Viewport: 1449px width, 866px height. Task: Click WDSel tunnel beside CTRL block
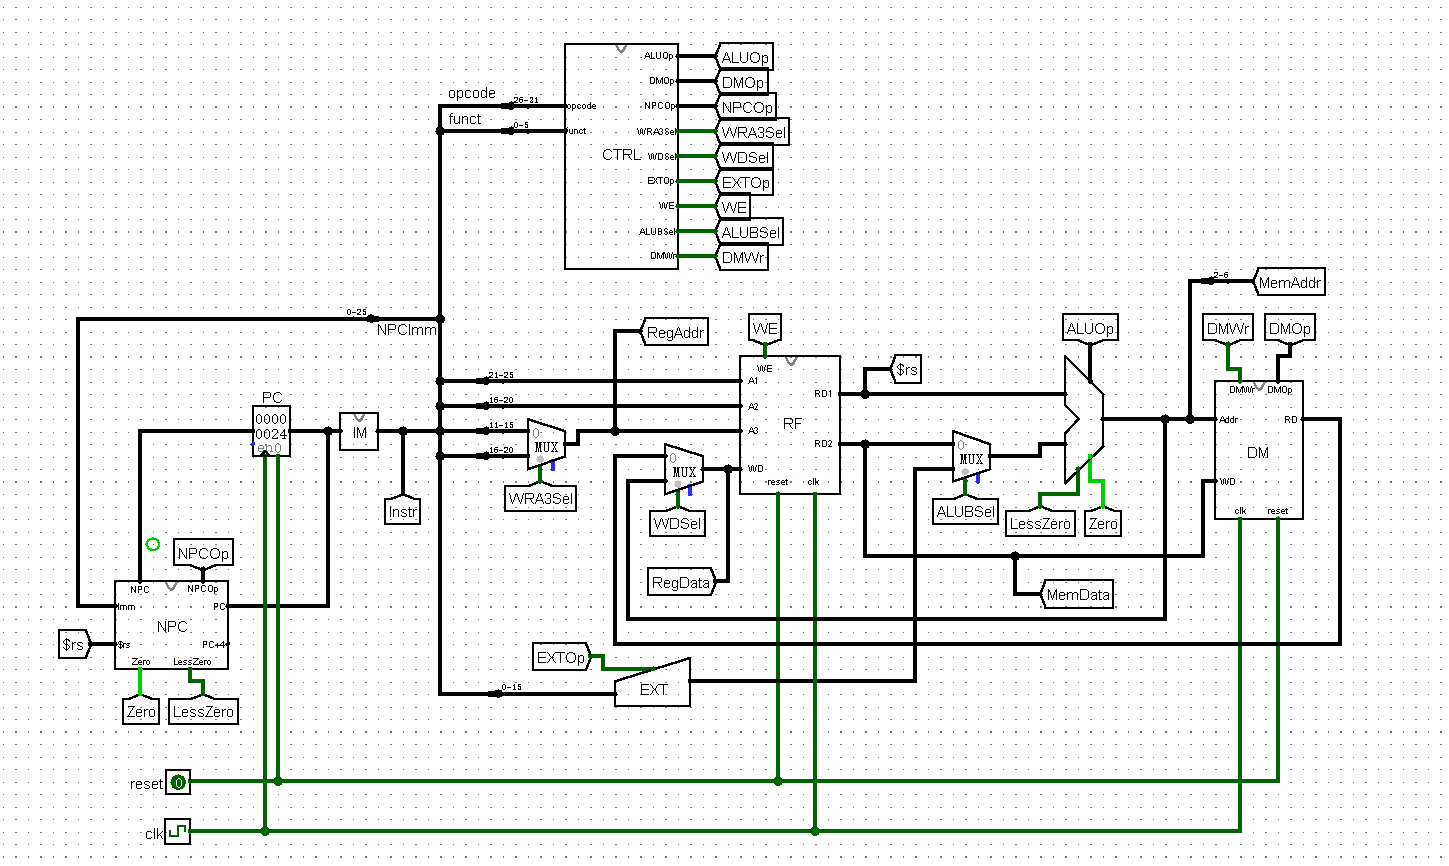(745, 157)
